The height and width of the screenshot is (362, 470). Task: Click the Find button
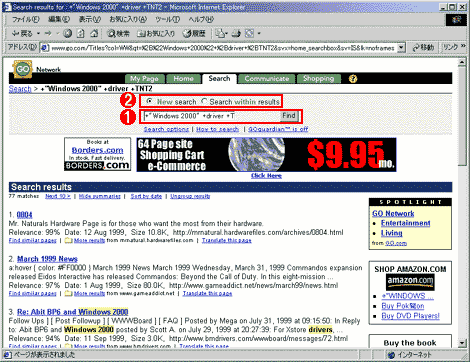point(289,116)
